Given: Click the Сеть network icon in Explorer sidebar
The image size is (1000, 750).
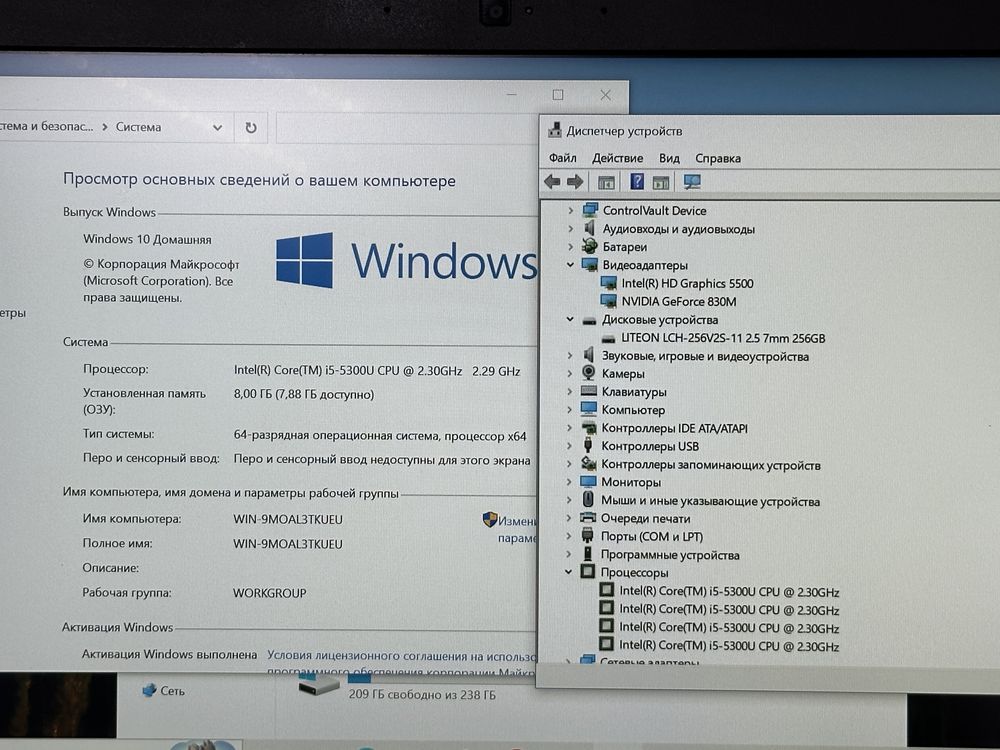Looking at the screenshot, I should pos(149,690).
